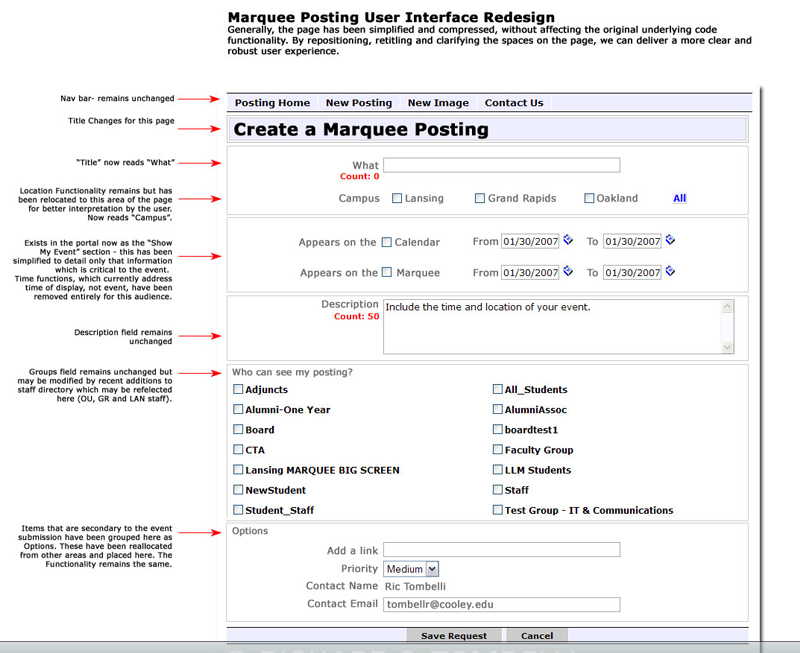The height and width of the screenshot is (653, 800).
Task: Open the Contact Us nav item
Action: coord(514,103)
